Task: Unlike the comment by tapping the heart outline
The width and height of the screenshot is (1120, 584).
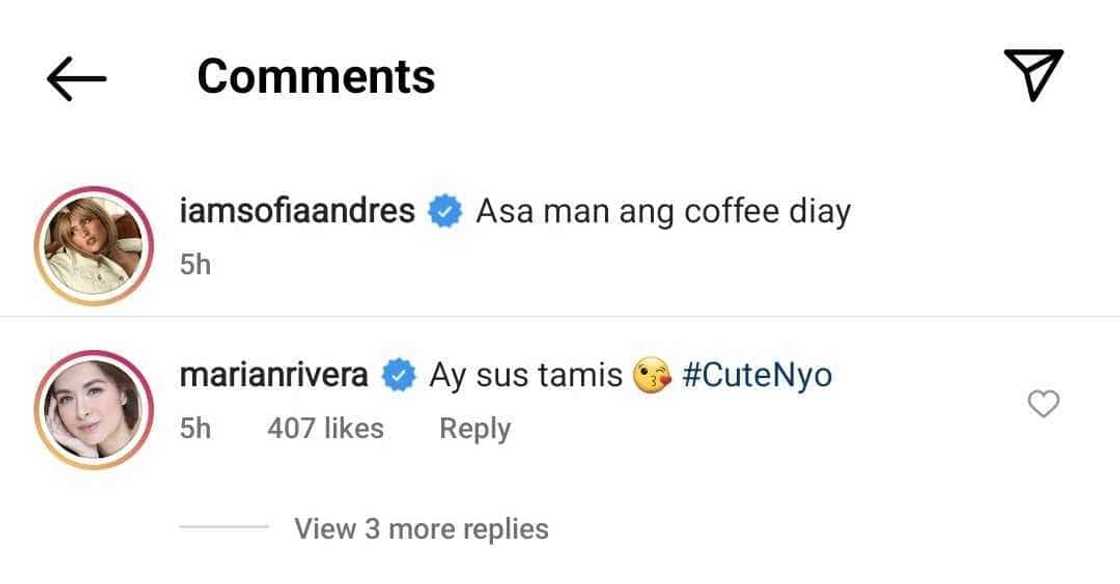Action: click(1043, 404)
